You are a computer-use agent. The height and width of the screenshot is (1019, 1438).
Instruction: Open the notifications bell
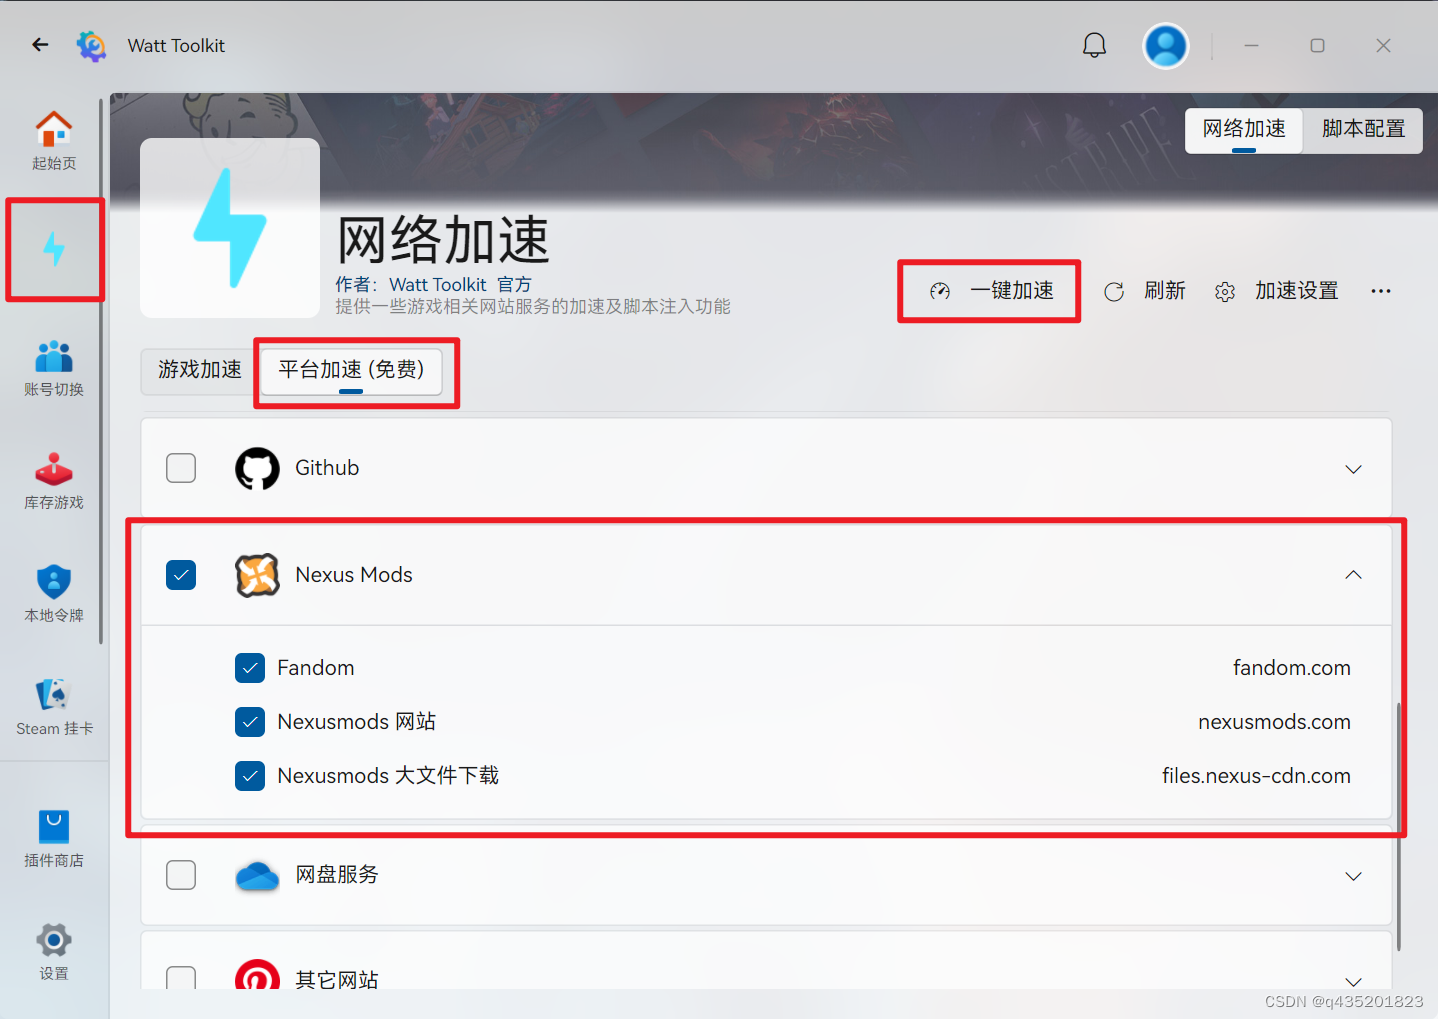(1095, 45)
